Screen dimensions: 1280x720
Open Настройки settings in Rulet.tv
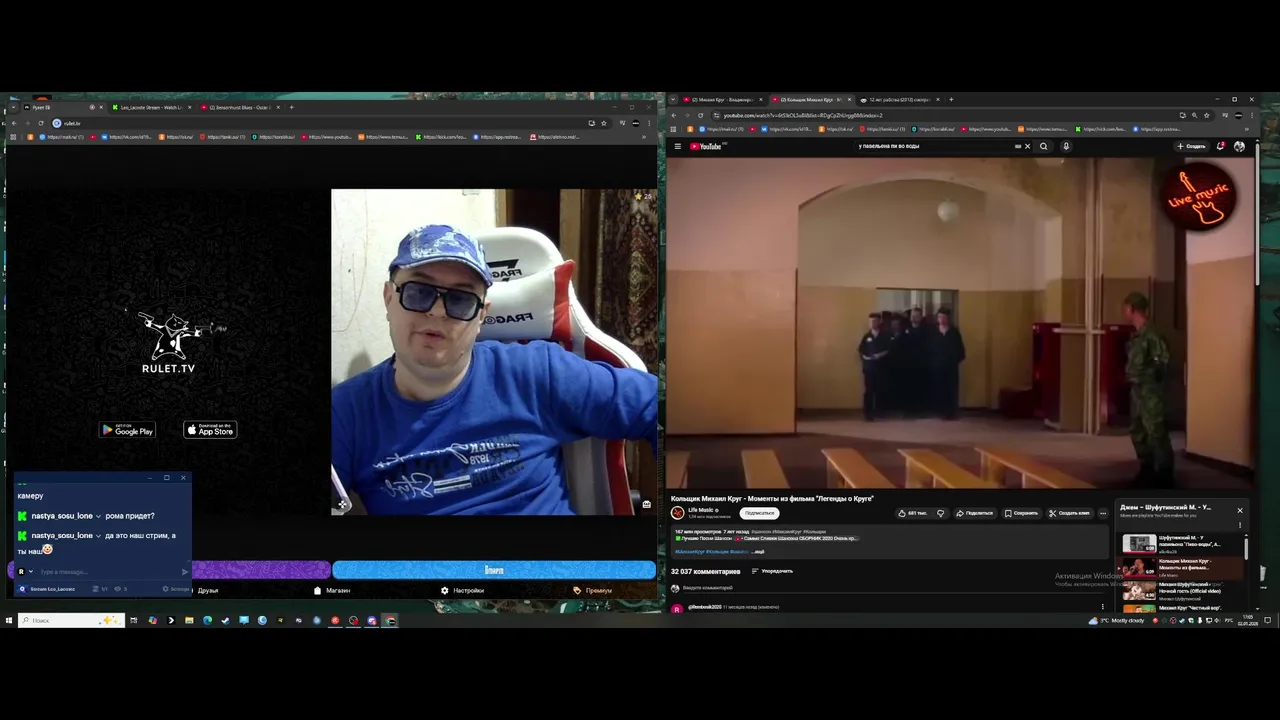pos(462,590)
